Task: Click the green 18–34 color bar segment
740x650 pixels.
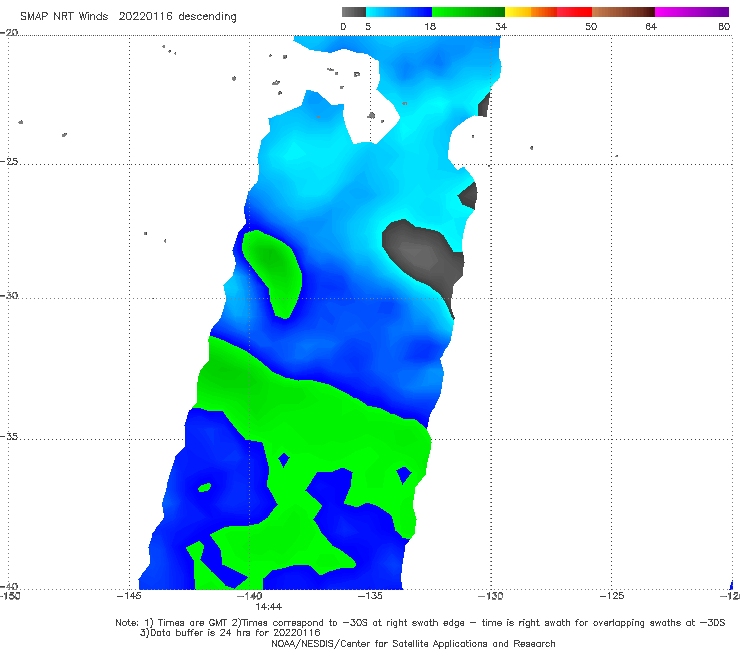Action: click(468, 12)
